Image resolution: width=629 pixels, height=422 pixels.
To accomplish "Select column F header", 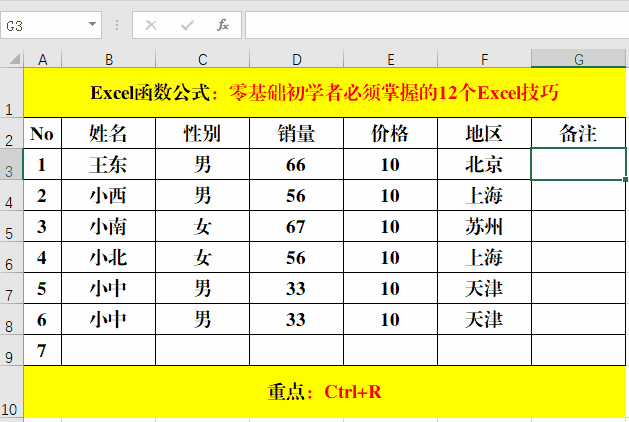I will tap(484, 59).
